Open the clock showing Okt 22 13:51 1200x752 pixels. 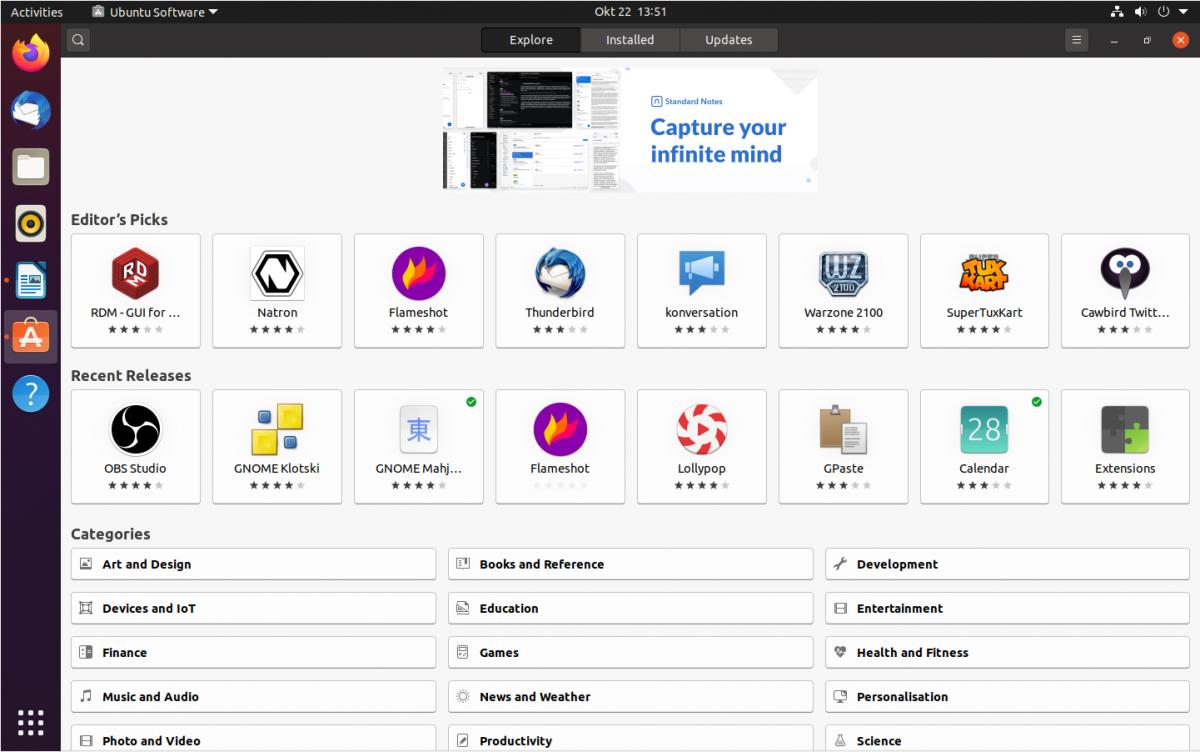[630, 12]
